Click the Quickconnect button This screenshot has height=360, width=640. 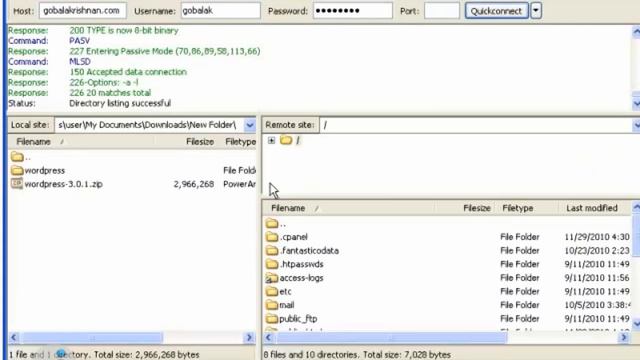pyautogui.click(x=496, y=11)
